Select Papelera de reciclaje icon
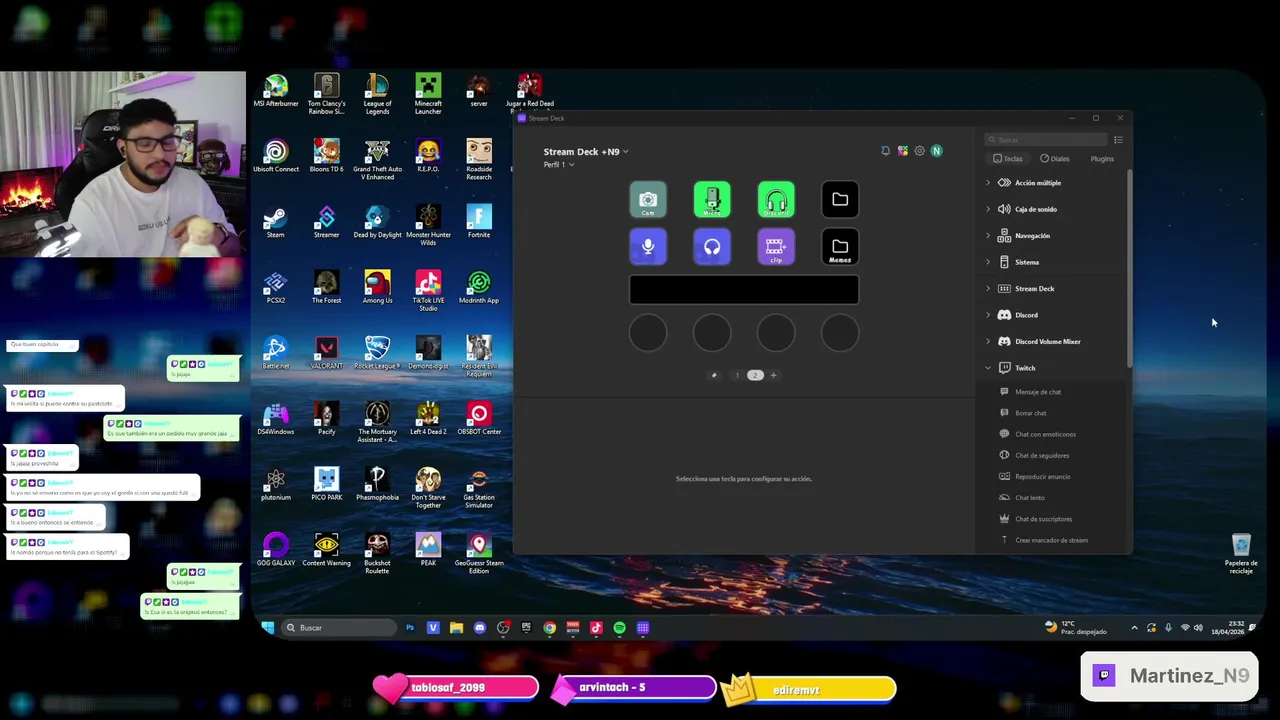This screenshot has width=1280, height=720. click(1241, 553)
